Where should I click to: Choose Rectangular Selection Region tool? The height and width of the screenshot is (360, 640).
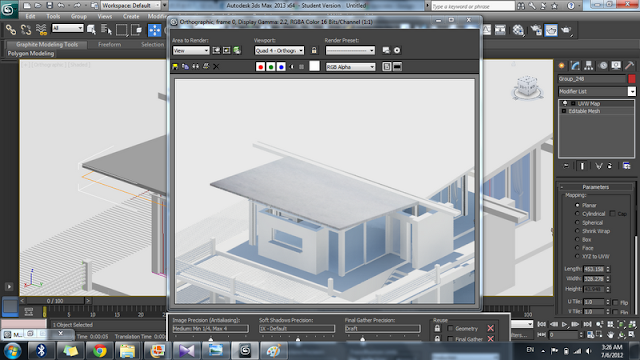(121, 30)
